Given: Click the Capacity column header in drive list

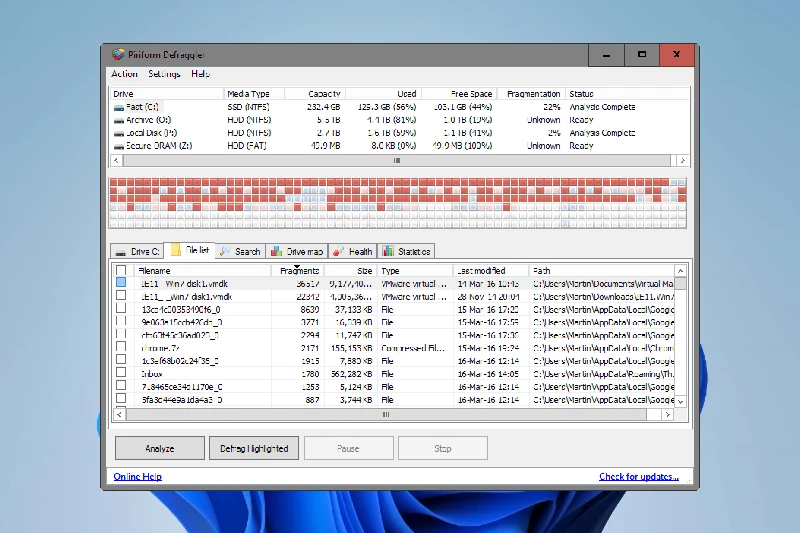Looking at the screenshot, I should point(315,94).
